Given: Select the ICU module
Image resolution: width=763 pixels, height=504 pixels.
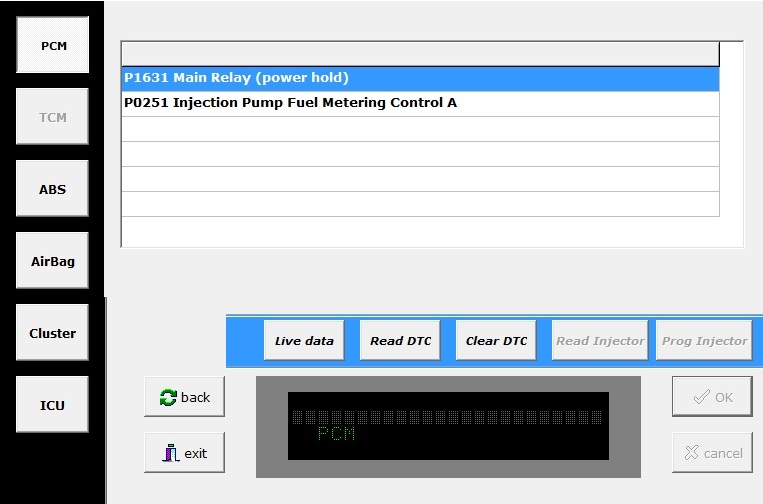Looking at the screenshot, I should (53, 405).
